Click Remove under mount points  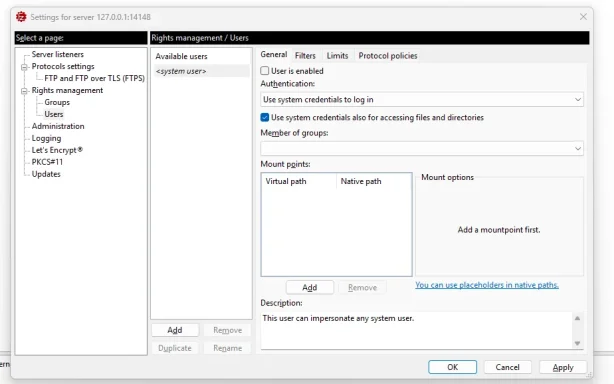(x=362, y=287)
